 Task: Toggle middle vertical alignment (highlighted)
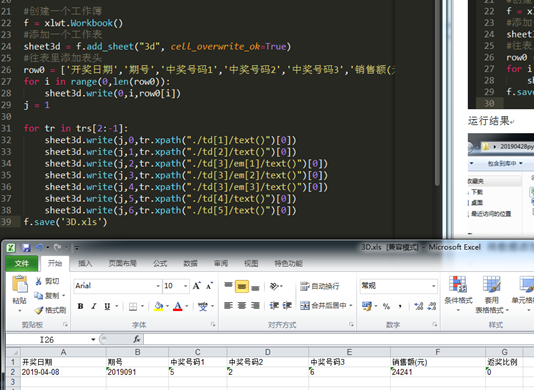(241, 286)
